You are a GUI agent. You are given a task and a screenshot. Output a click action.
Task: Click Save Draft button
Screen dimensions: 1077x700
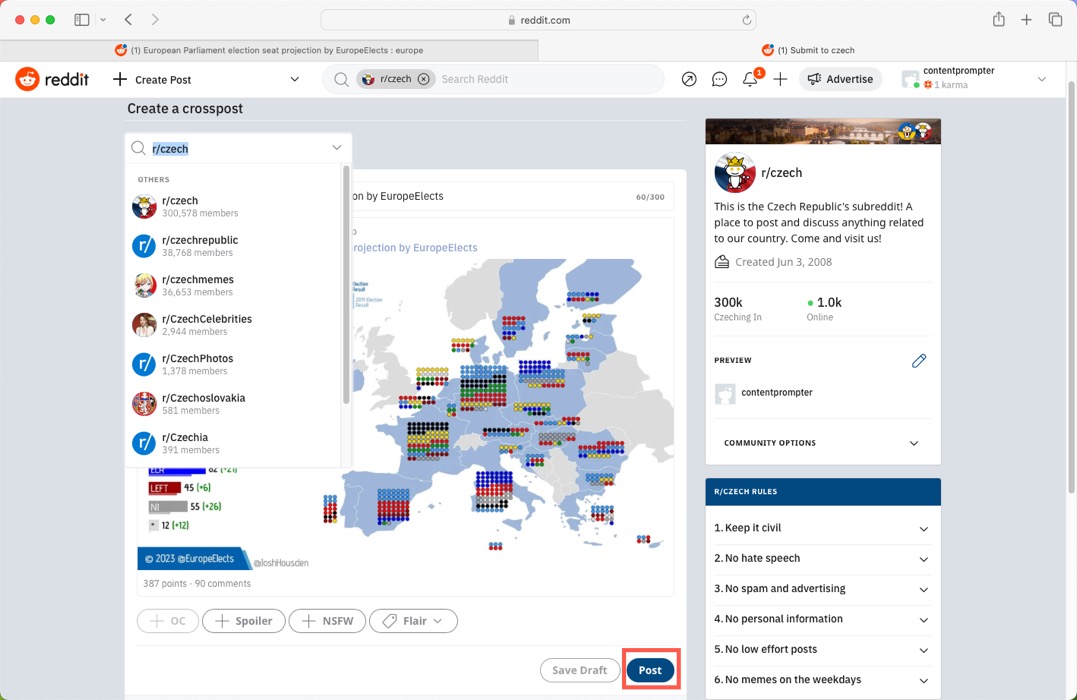[580, 670]
